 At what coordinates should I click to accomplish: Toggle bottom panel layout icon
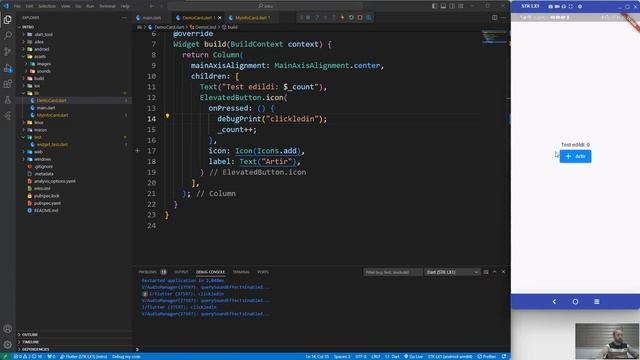click(443, 6)
